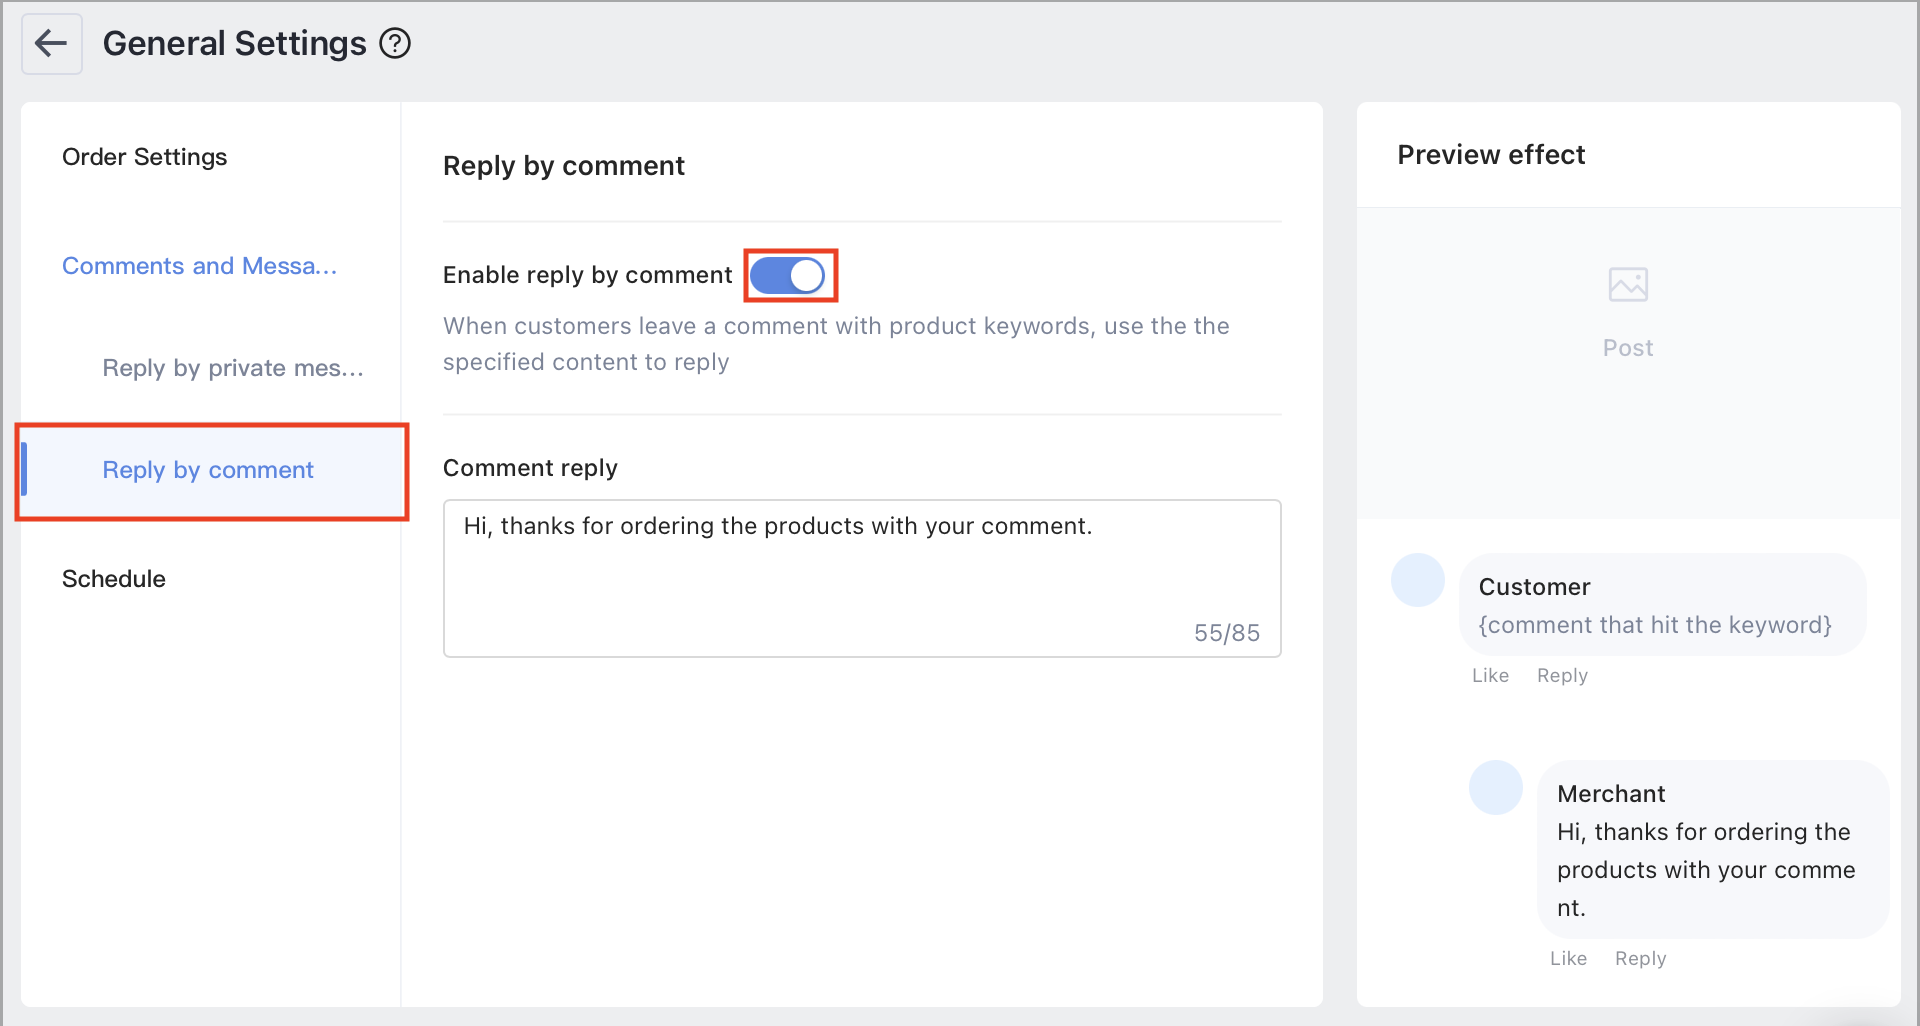
Task: Click the Preview effect heading
Action: click(1491, 155)
